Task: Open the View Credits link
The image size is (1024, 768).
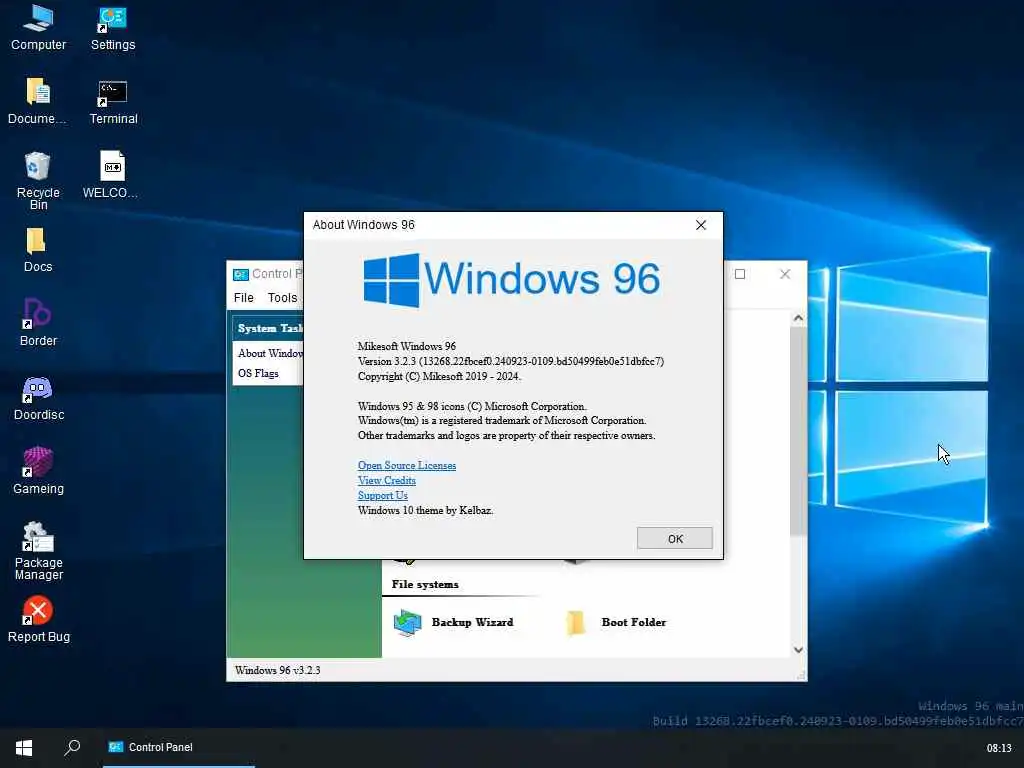Action: tap(386, 481)
